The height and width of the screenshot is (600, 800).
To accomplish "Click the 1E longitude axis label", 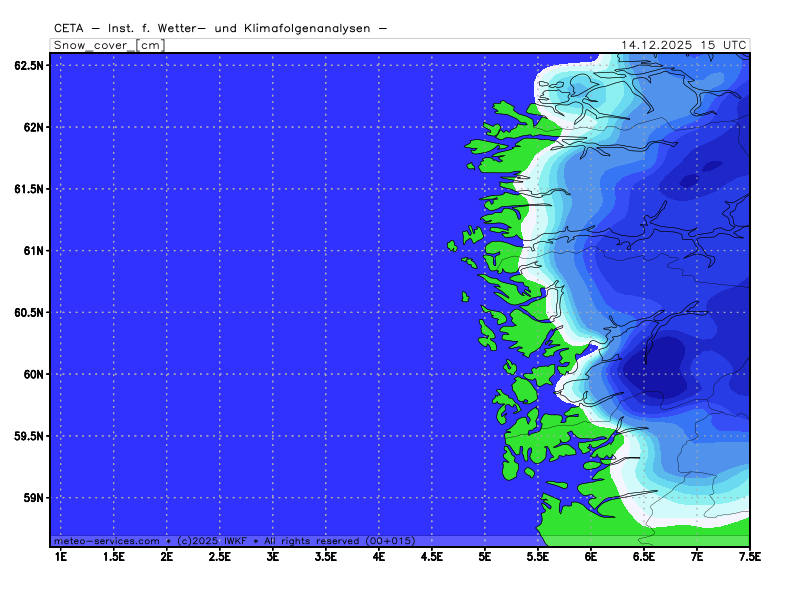I will (x=60, y=555).
